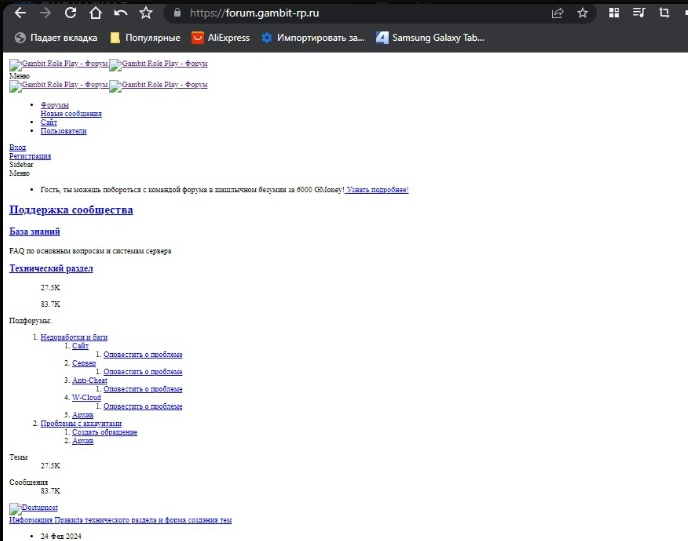The image size is (688, 541).
Task: Open the Форумы navigation item
Action: point(55,105)
